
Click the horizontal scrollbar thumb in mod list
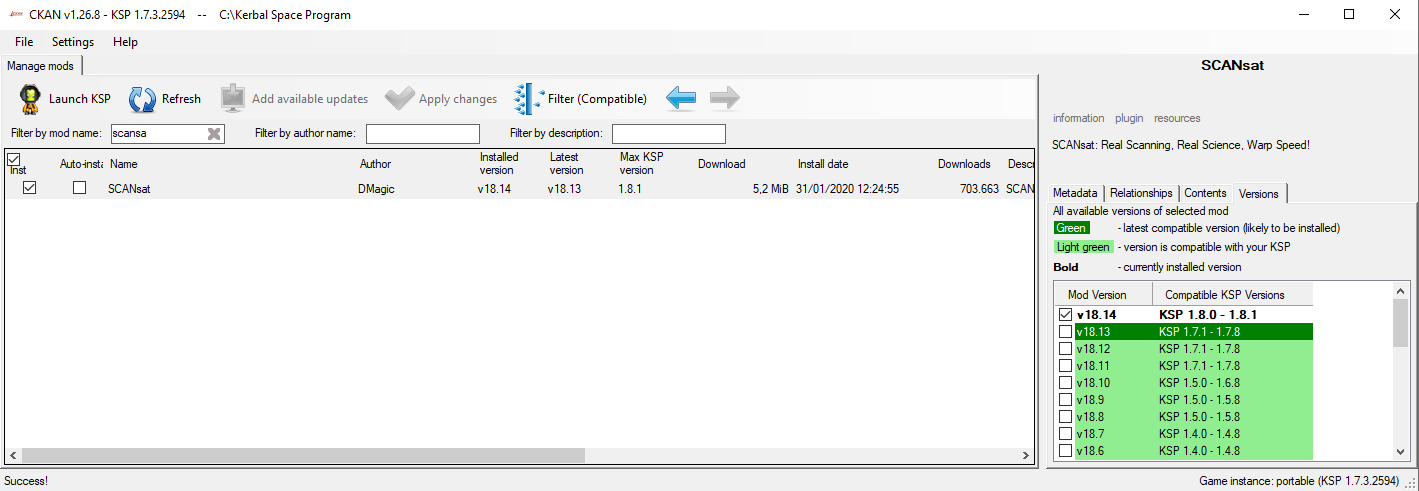pos(303,455)
